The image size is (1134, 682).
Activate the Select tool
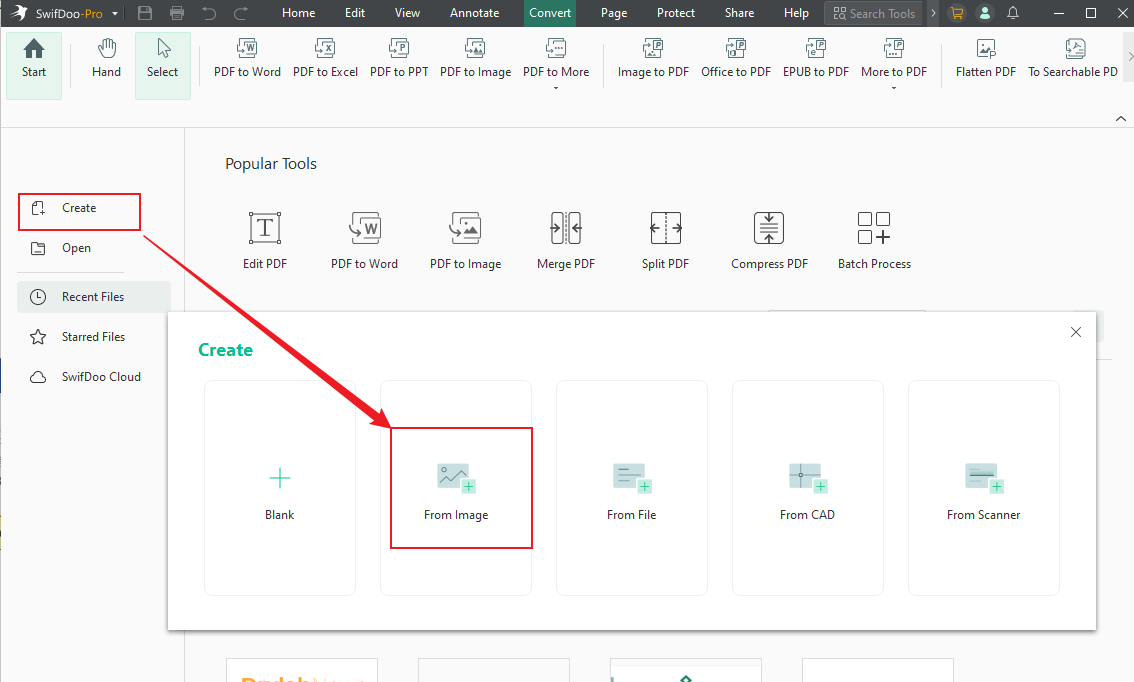(x=162, y=60)
